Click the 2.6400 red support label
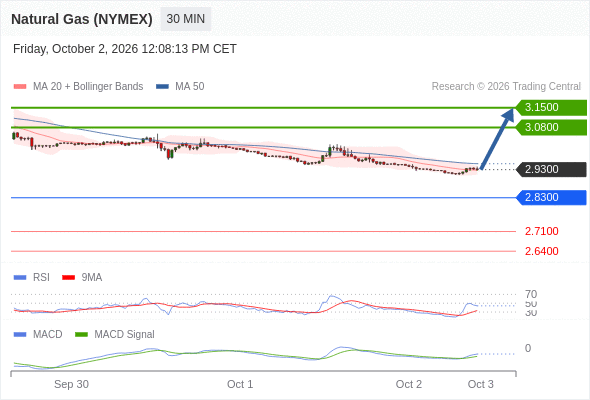The height and width of the screenshot is (400, 590). [541, 251]
